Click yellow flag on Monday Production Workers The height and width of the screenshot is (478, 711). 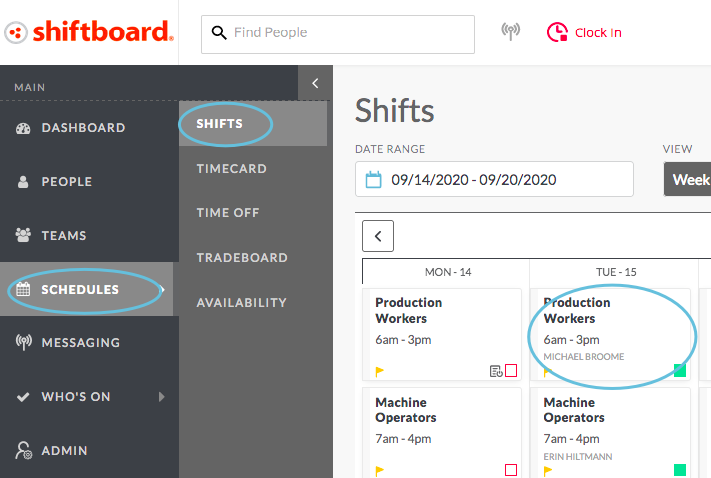(380, 371)
